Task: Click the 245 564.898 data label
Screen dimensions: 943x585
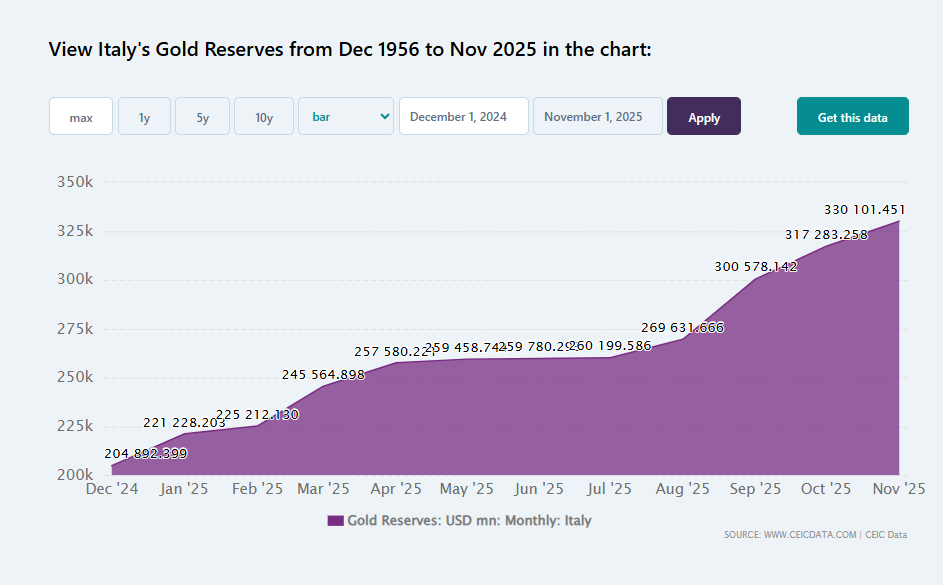Action: (x=323, y=374)
